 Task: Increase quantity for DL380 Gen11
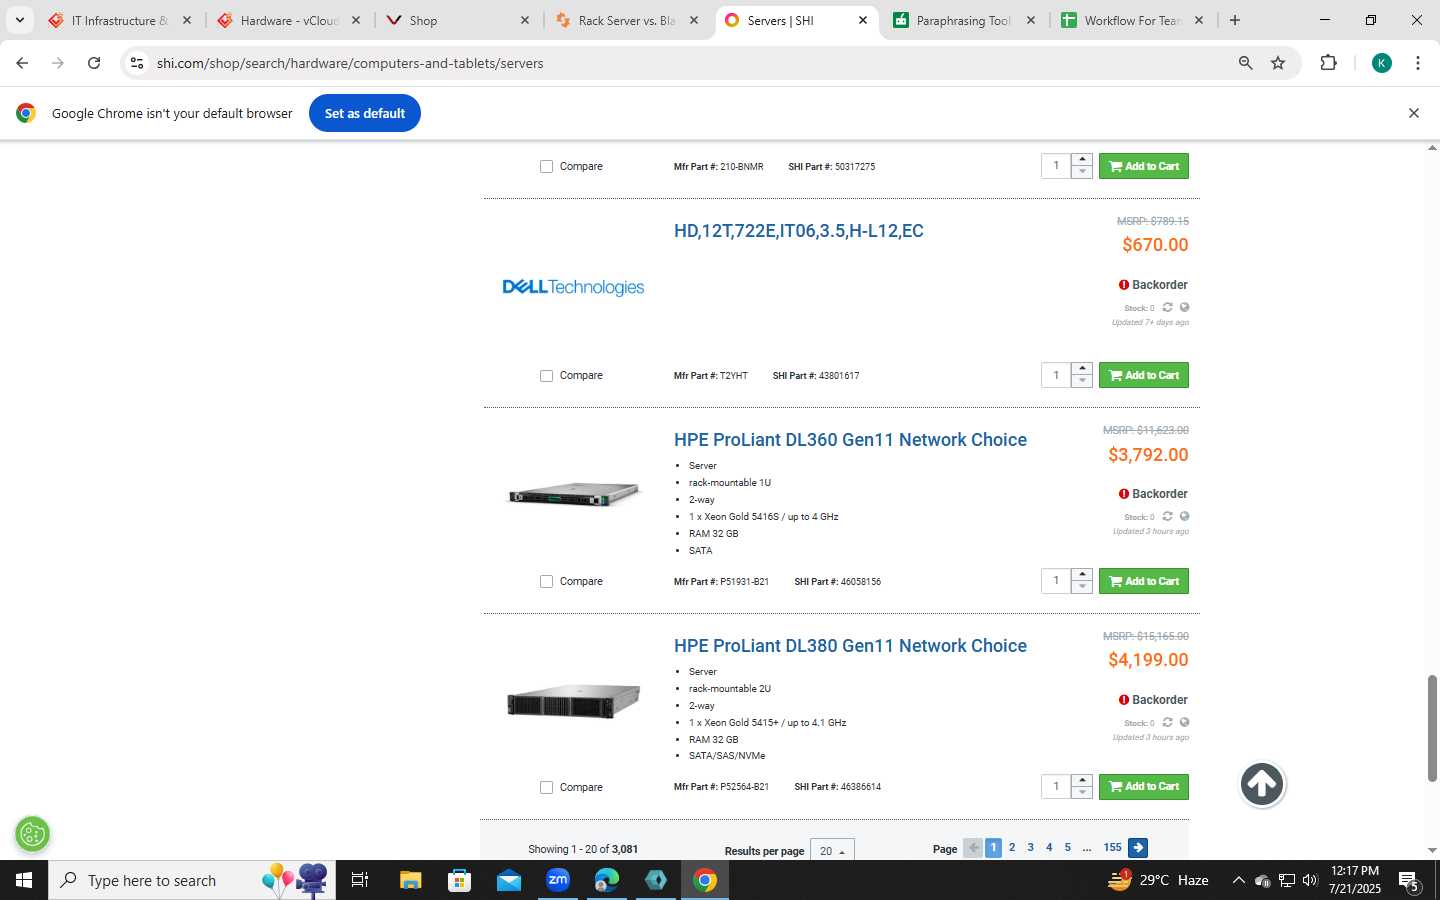pos(1082,781)
